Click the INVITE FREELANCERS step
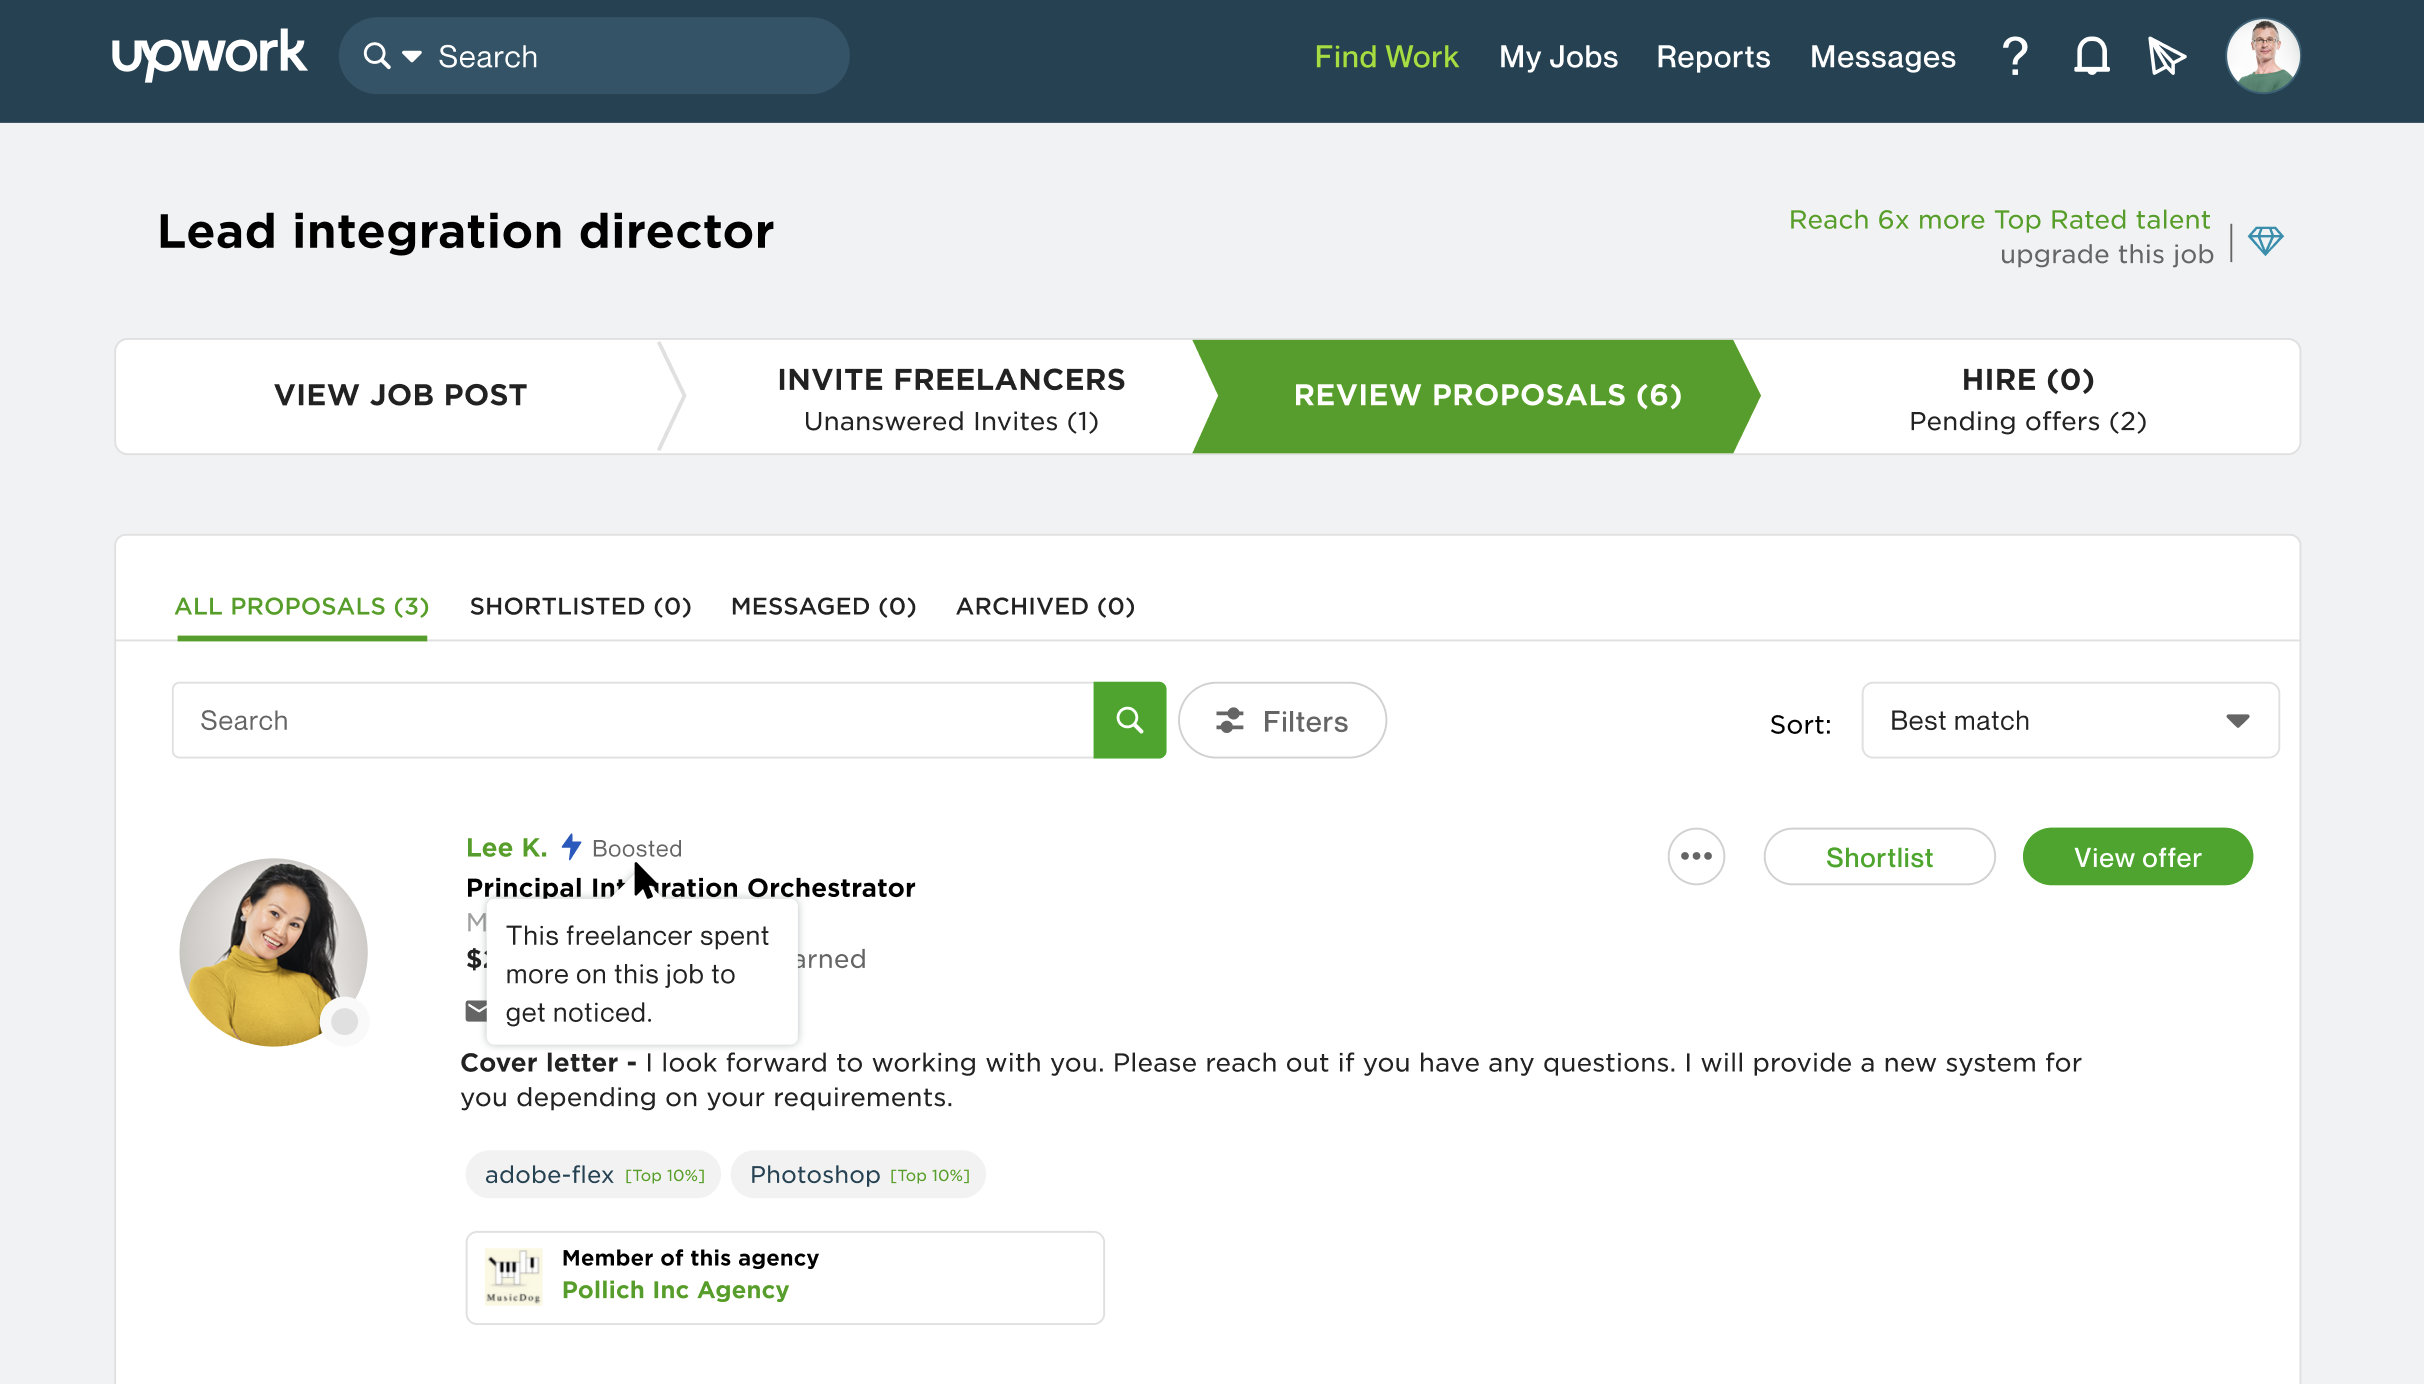The image size is (2424, 1384). pyautogui.click(x=951, y=395)
